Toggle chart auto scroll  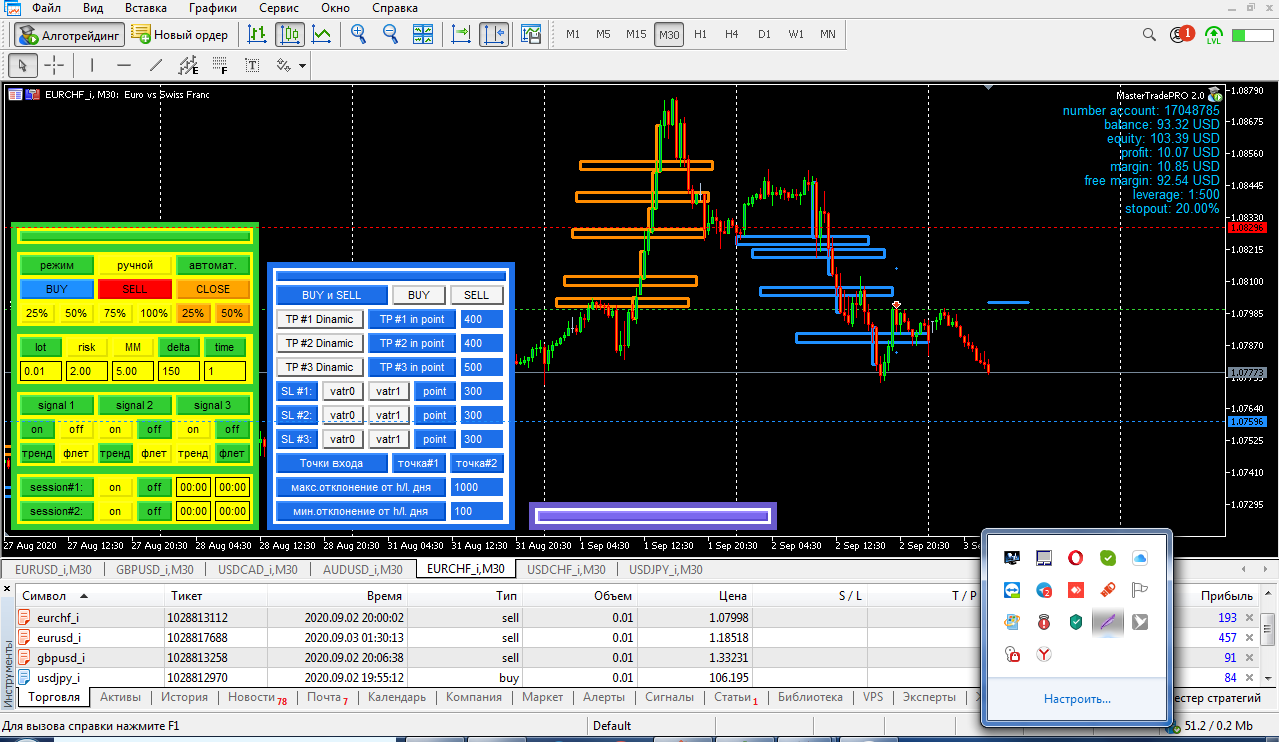point(461,35)
